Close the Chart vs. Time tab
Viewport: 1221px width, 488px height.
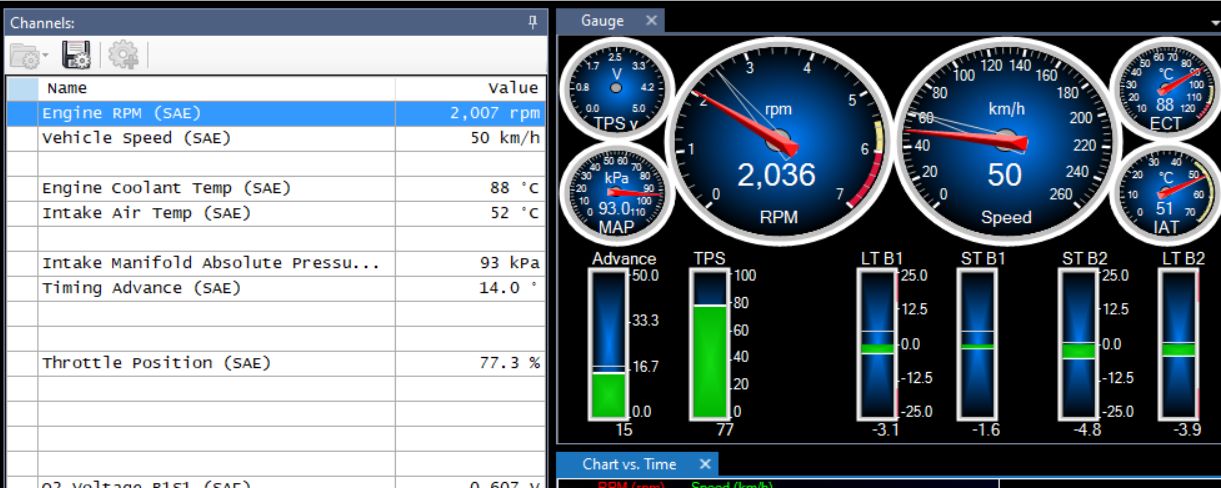coord(704,464)
